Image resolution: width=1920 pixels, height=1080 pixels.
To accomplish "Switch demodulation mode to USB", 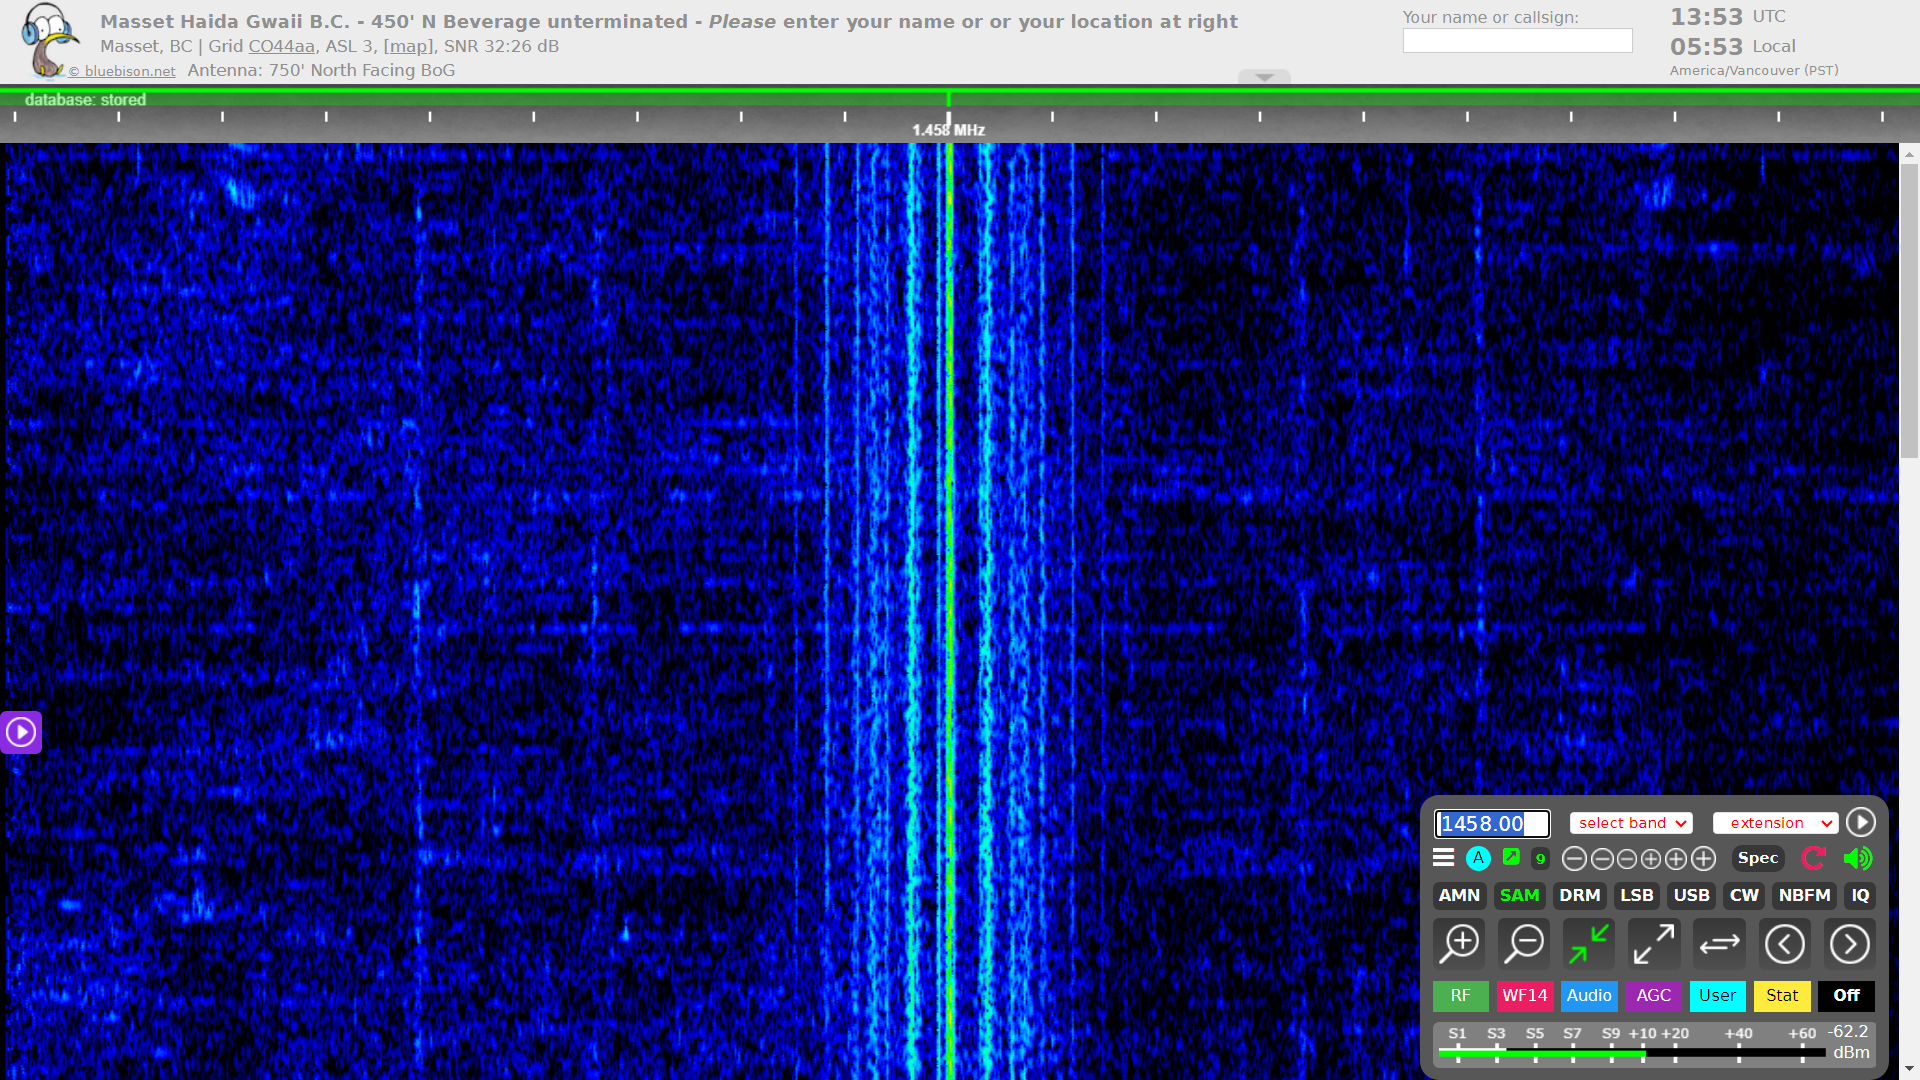I will click(1691, 895).
